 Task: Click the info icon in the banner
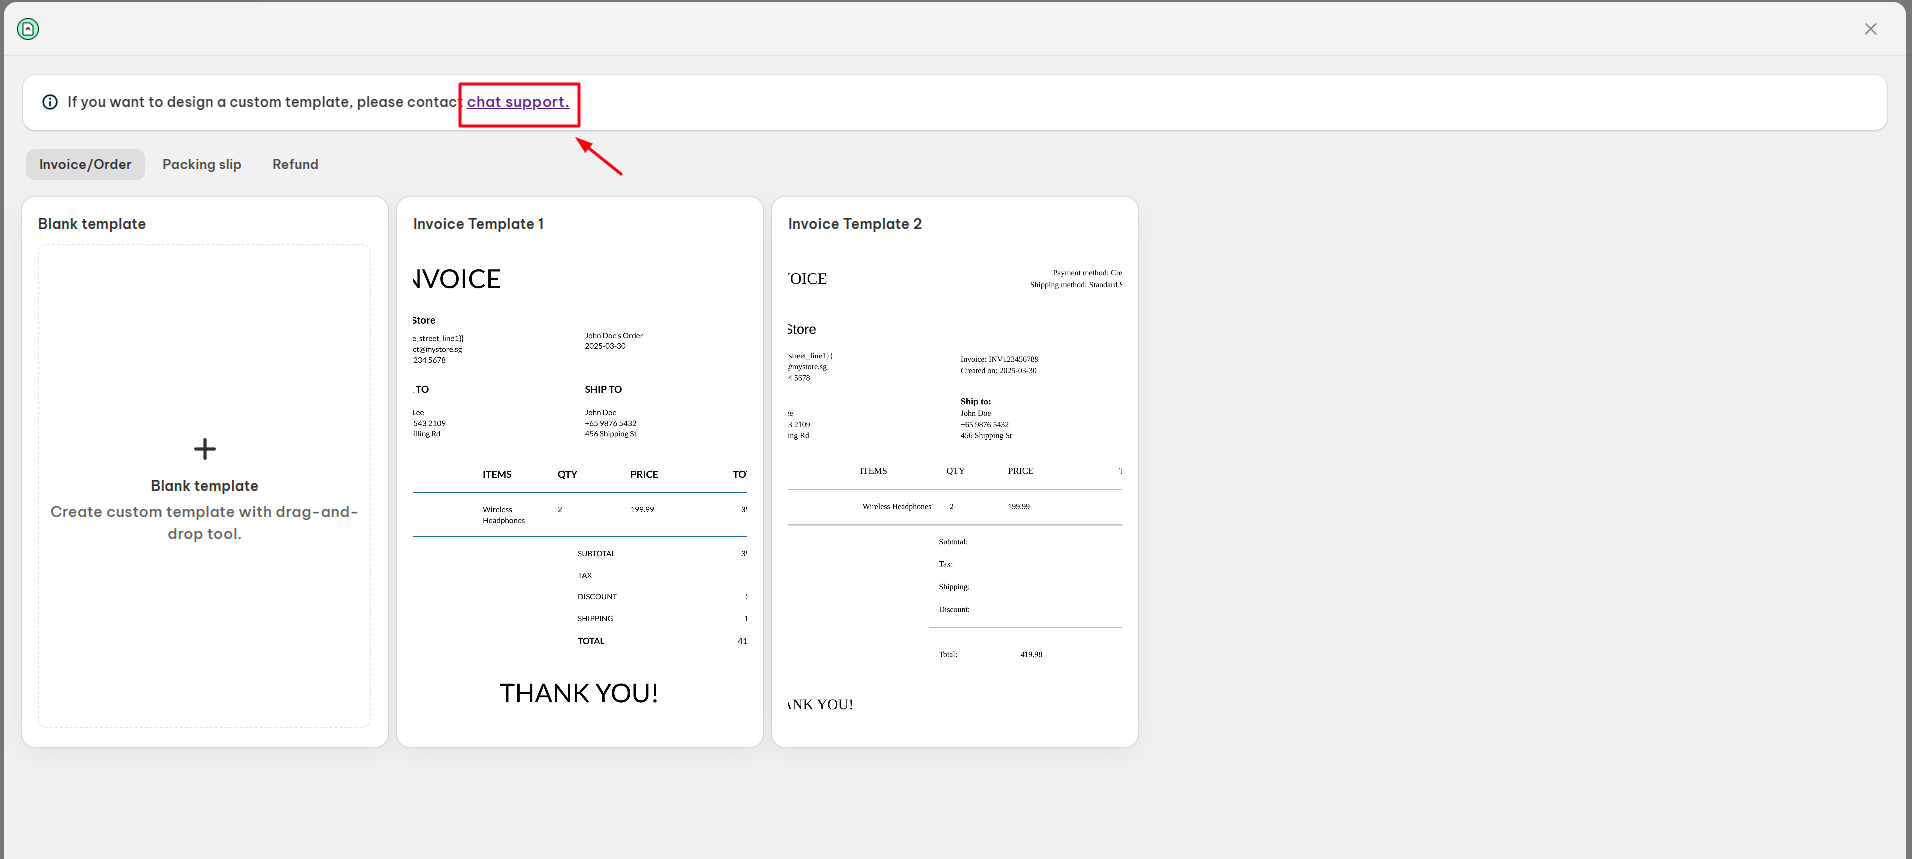pos(50,102)
